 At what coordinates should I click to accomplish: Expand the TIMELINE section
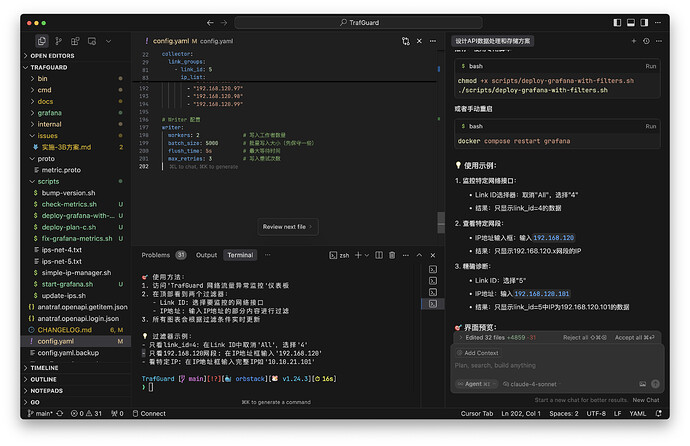pos(44,368)
